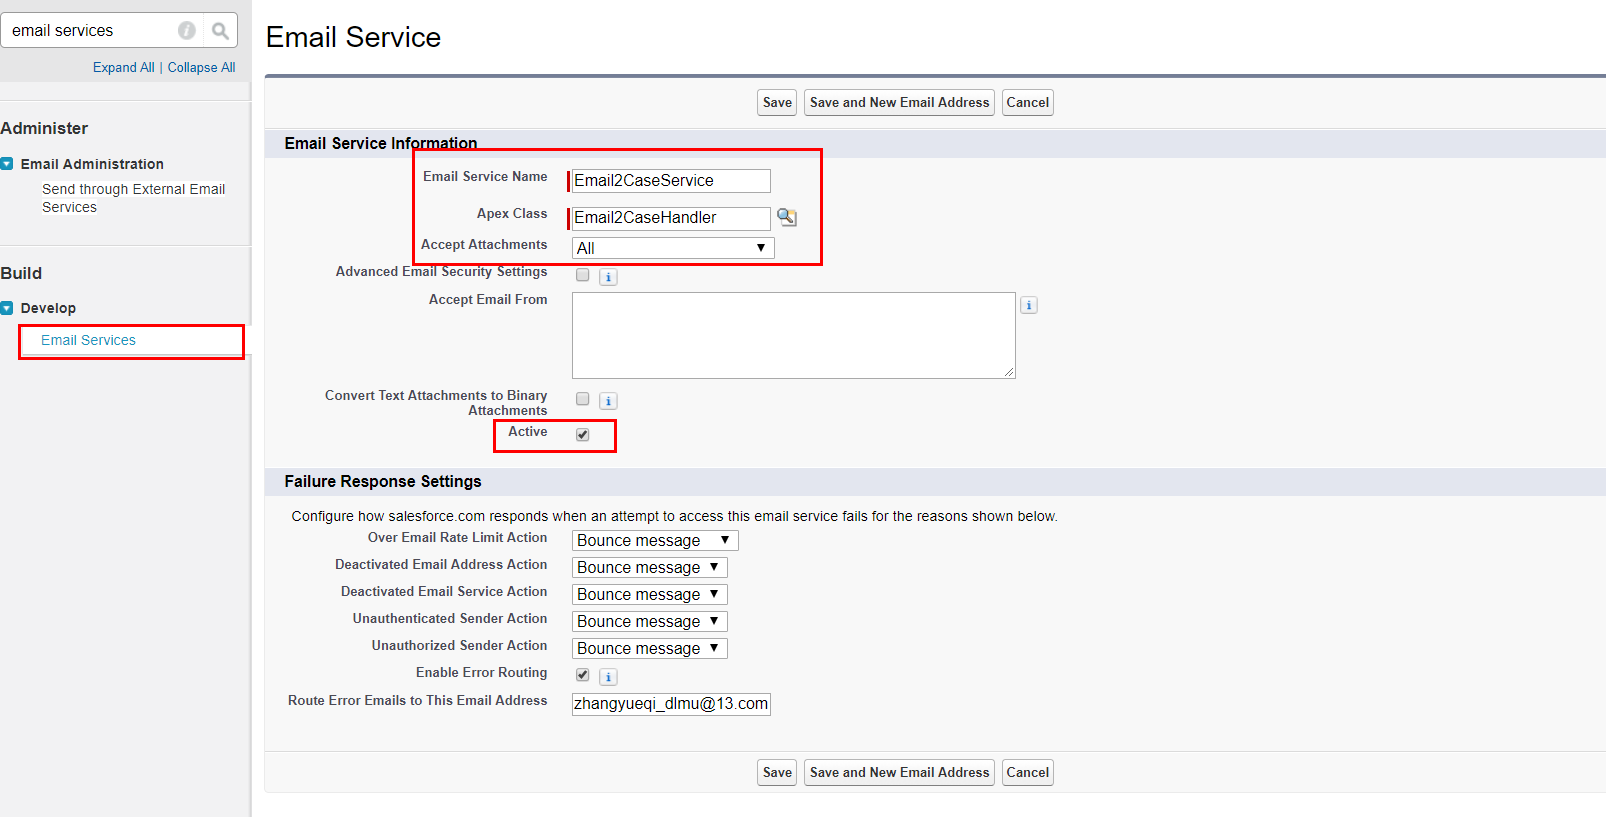Open the Accept Attachments dropdown
The image size is (1606, 817).
pyautogui.click(x=673, y=248)
